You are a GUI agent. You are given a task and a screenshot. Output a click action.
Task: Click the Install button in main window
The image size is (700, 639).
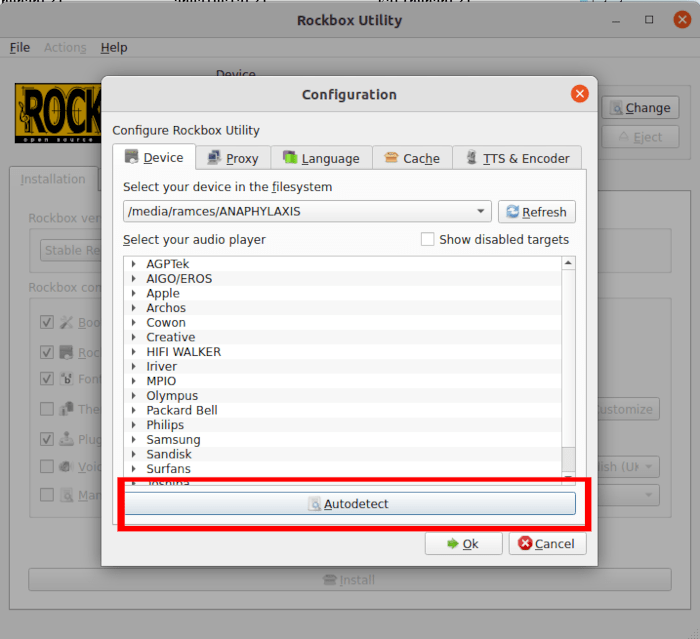[x=350, y=580]
